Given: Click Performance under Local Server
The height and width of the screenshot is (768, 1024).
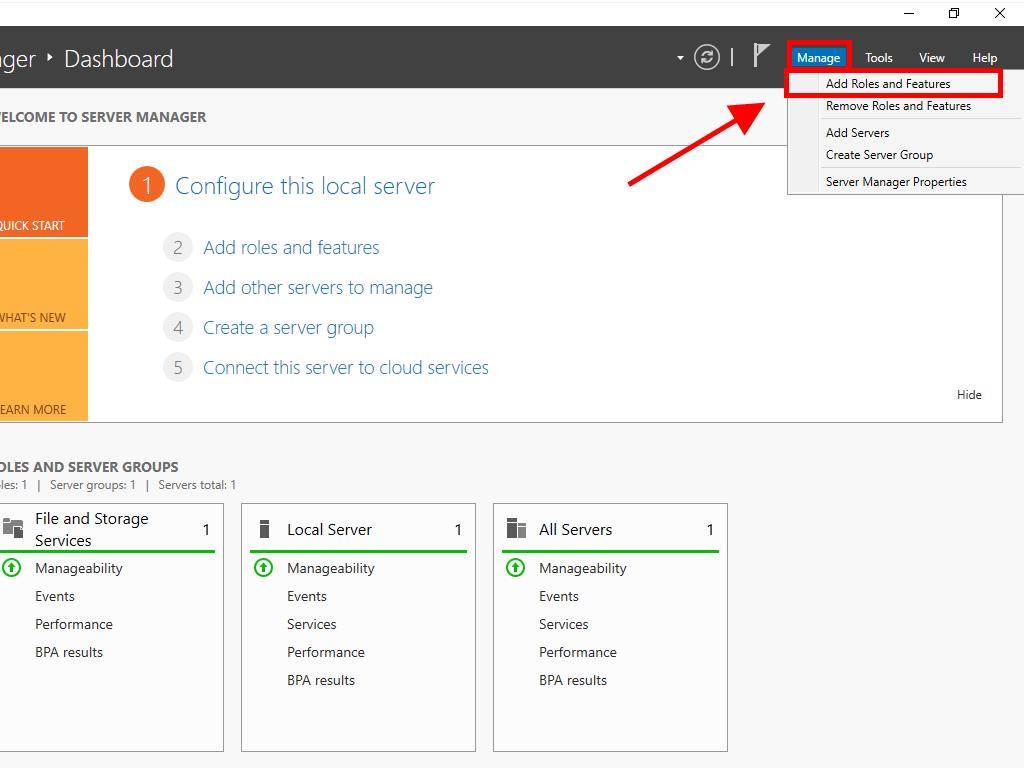Looking at the screenshot, I should pyautogui.click(x=326, y=652).
